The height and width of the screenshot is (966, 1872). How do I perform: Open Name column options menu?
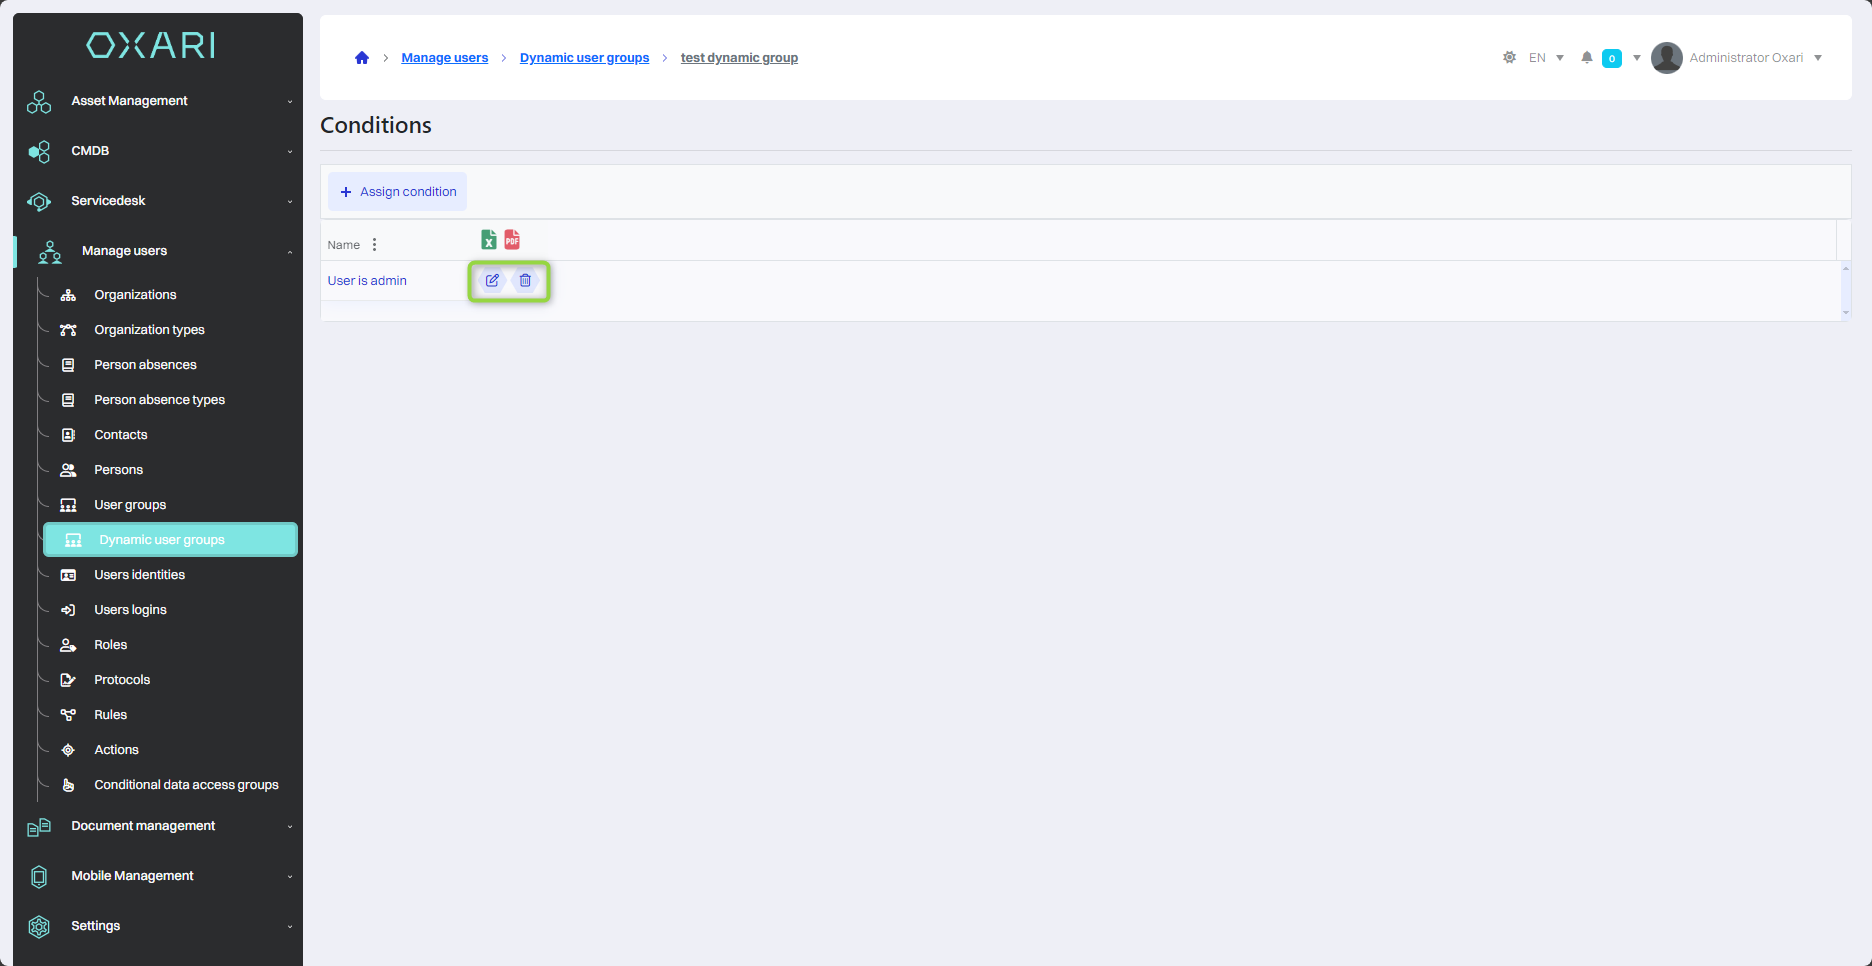375,245
